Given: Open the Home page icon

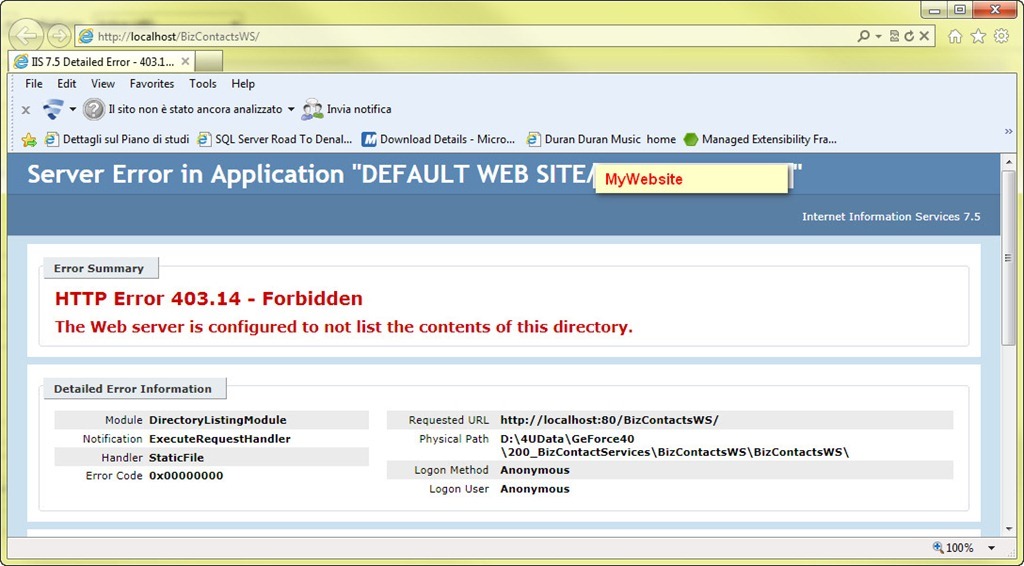Looking at the screenshot, I should 955,36.
